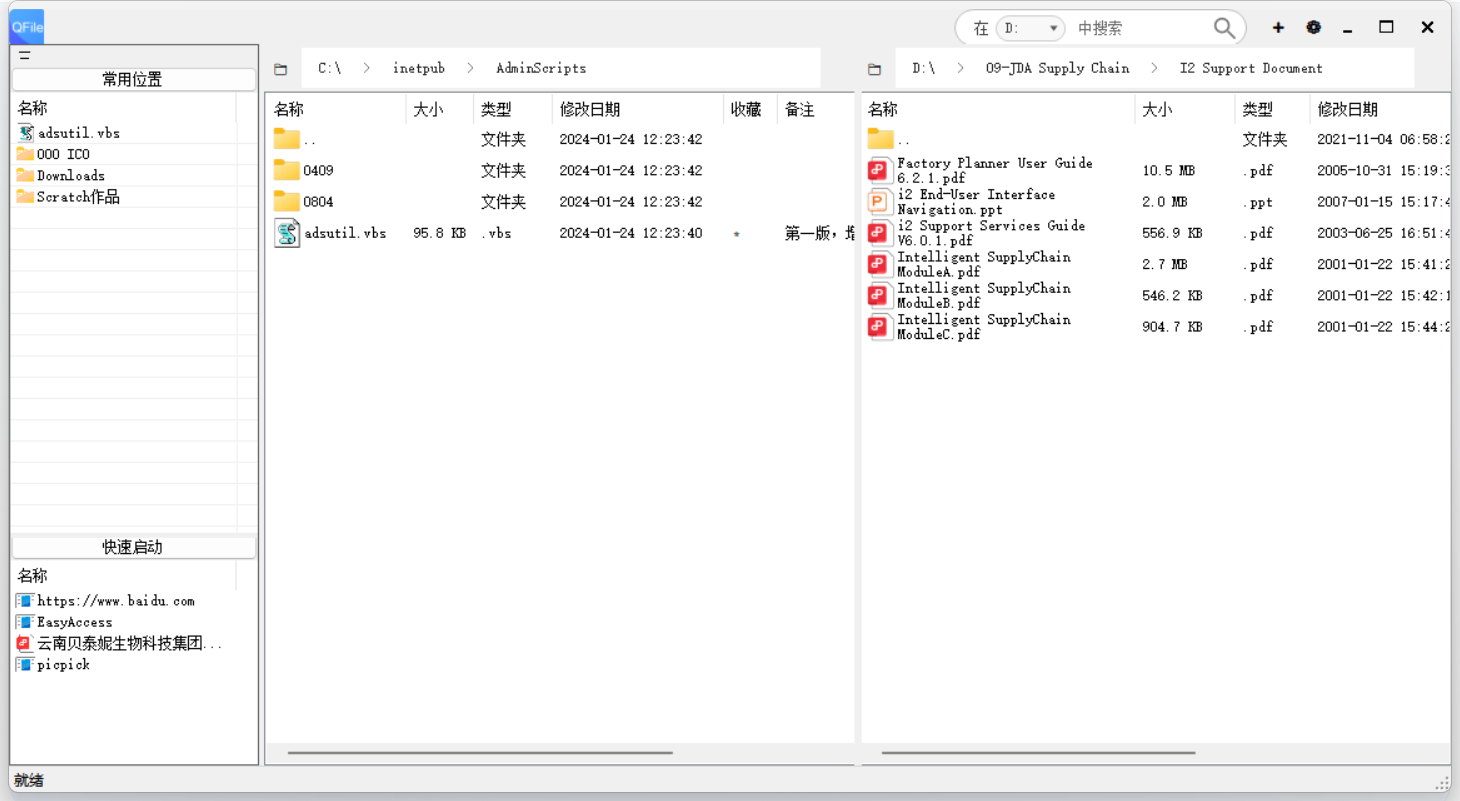
Task: Sort right pane by 修改日期 column
Action: tap(1380, 109)
